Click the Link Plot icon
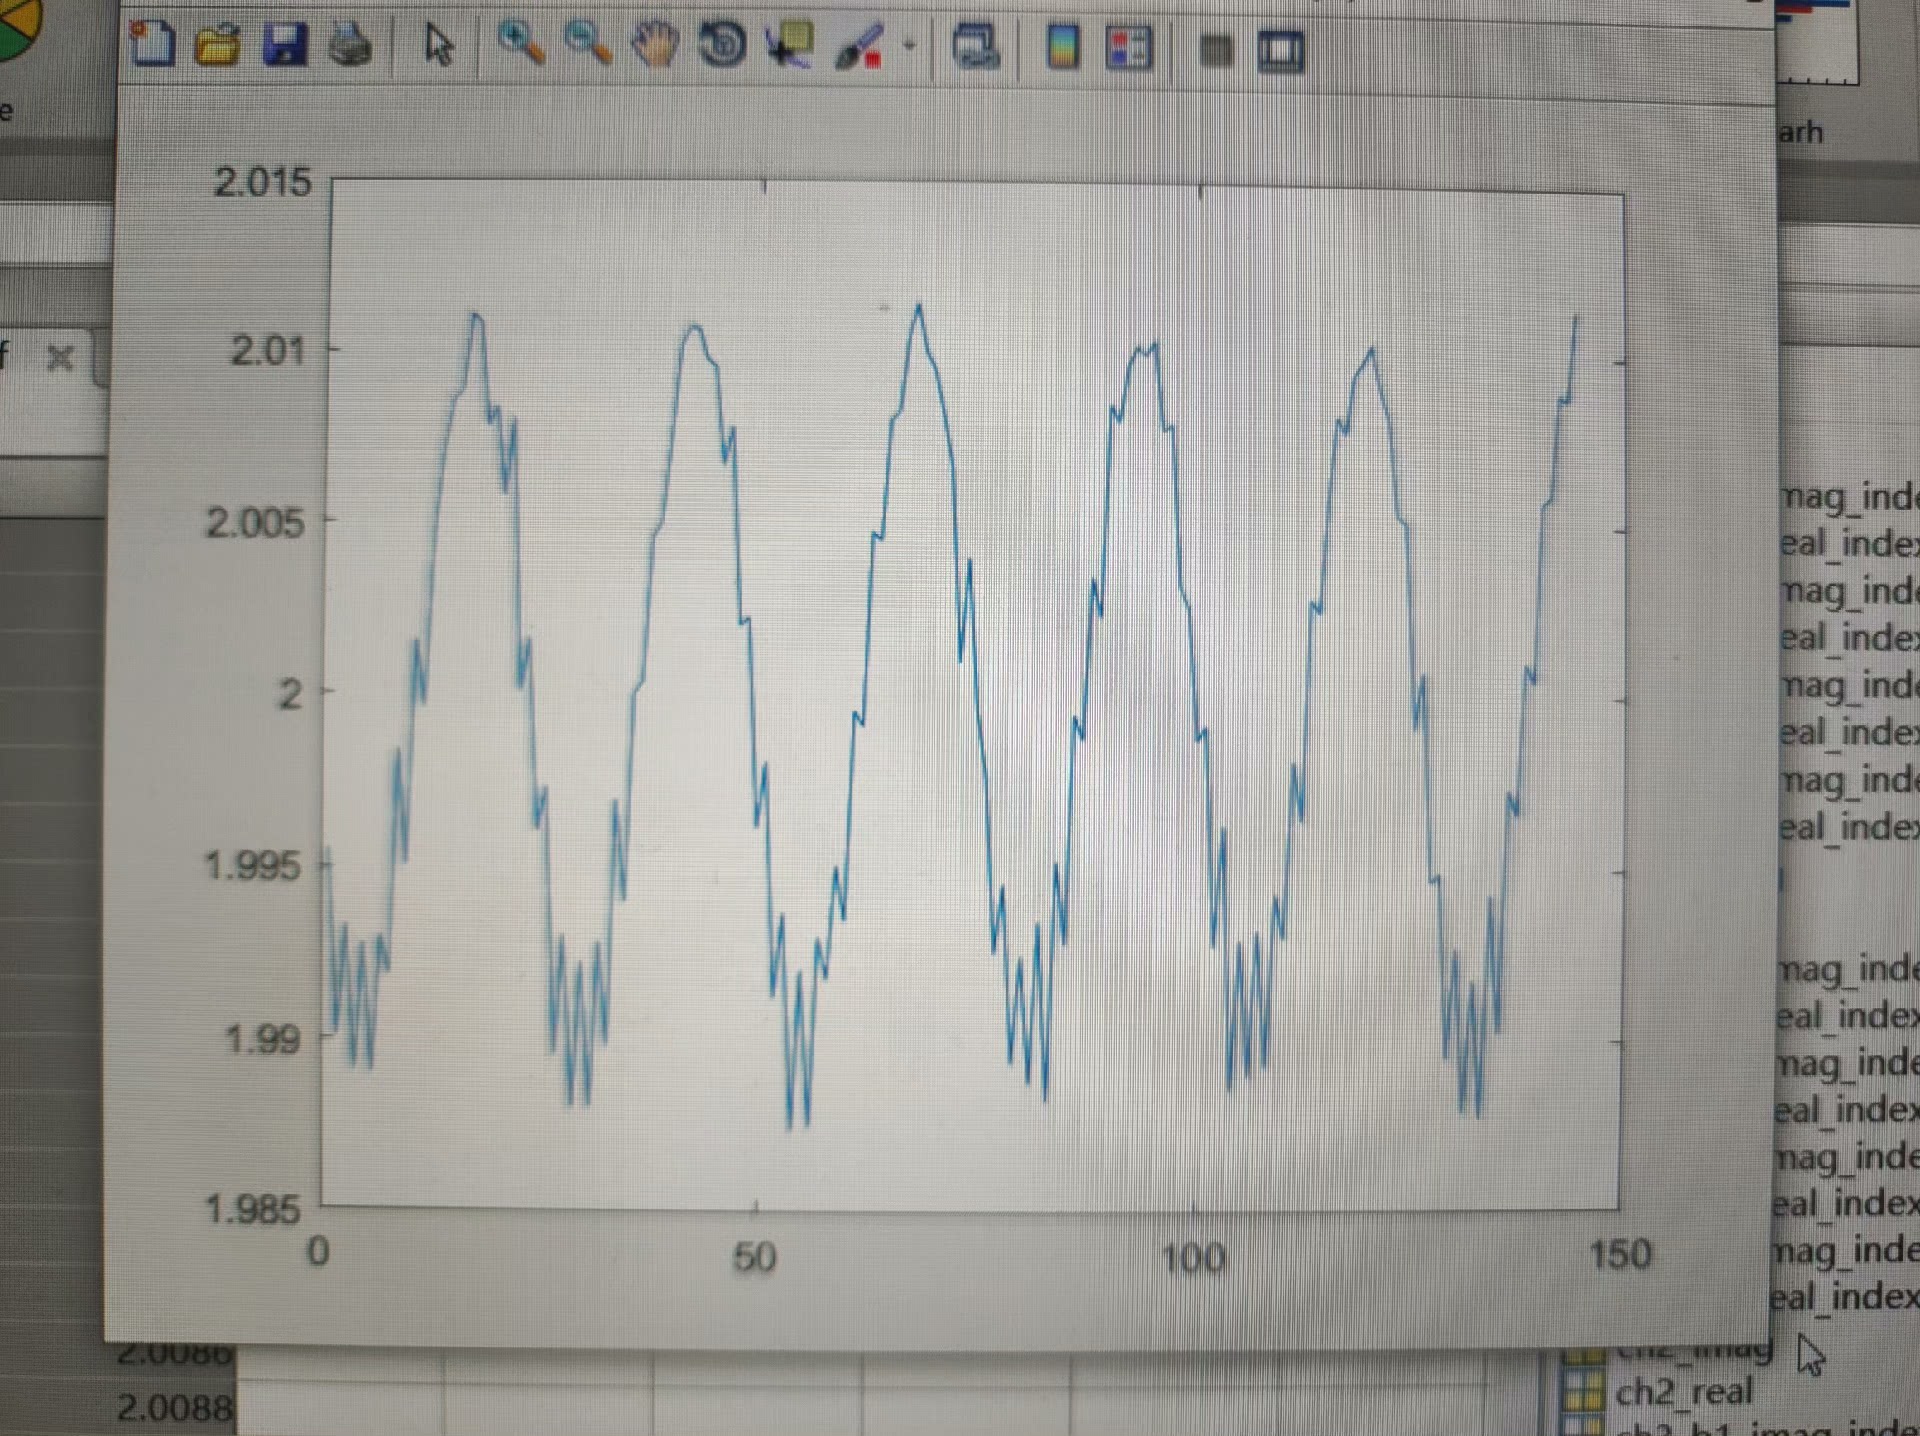This screenshot has width=1920, height=1436. coord(976,47)
